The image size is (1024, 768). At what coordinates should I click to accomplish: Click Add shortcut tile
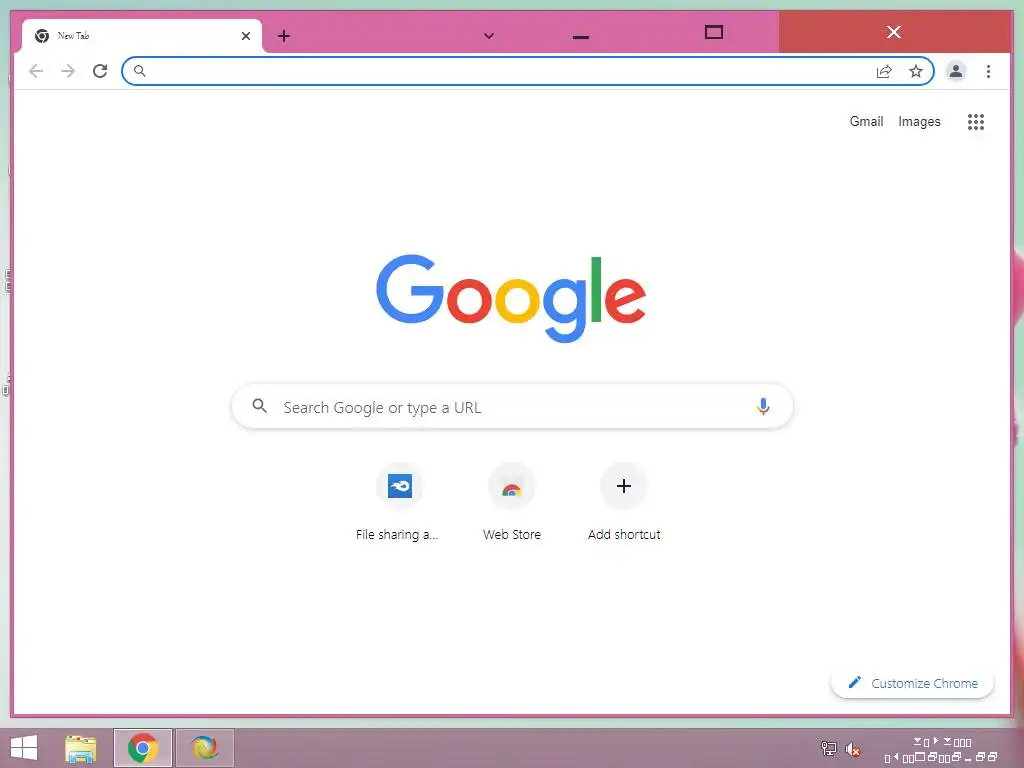point(624,502)
